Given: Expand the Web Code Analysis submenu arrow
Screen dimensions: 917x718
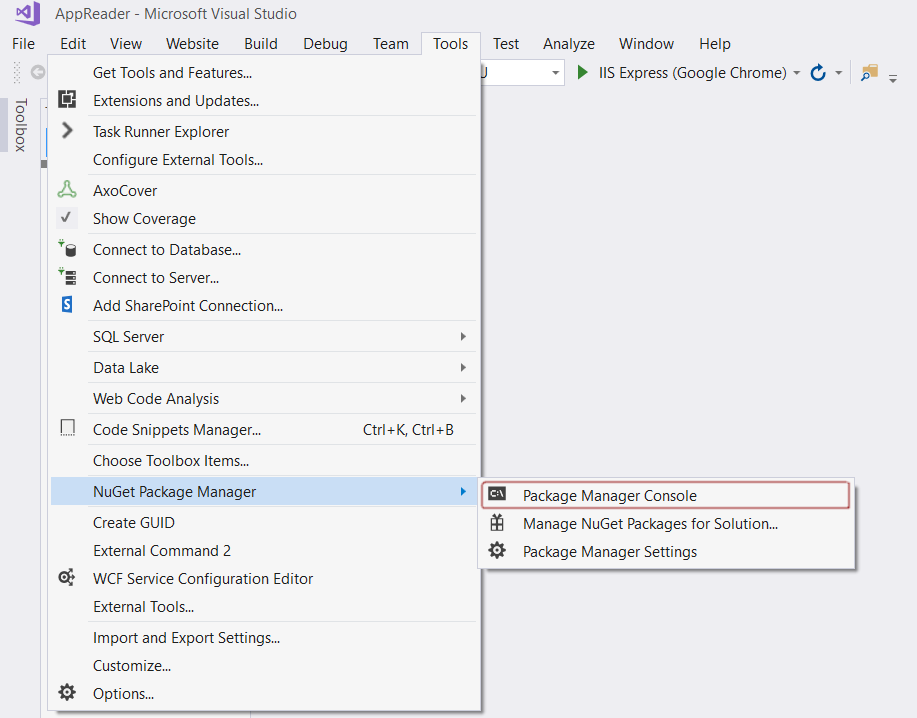Looking at the screenshot, I should pyautogui.click(x=463, y=398).
